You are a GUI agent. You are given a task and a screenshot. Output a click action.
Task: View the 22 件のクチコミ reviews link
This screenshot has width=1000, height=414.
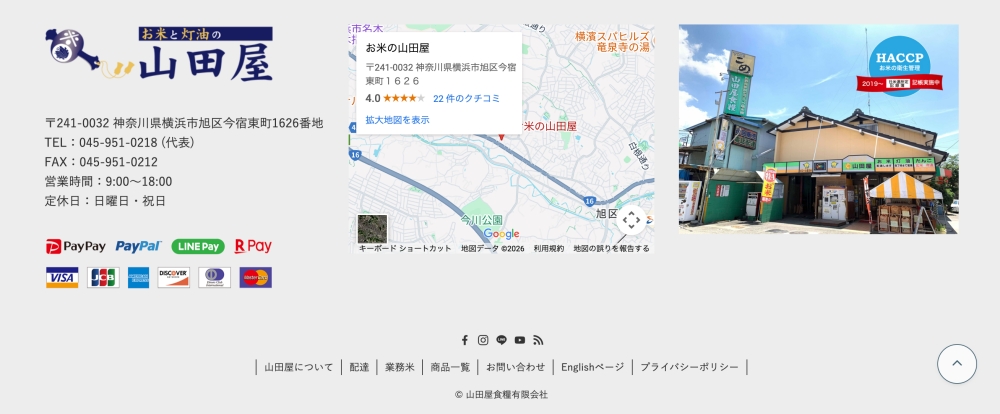coord(466,99)
